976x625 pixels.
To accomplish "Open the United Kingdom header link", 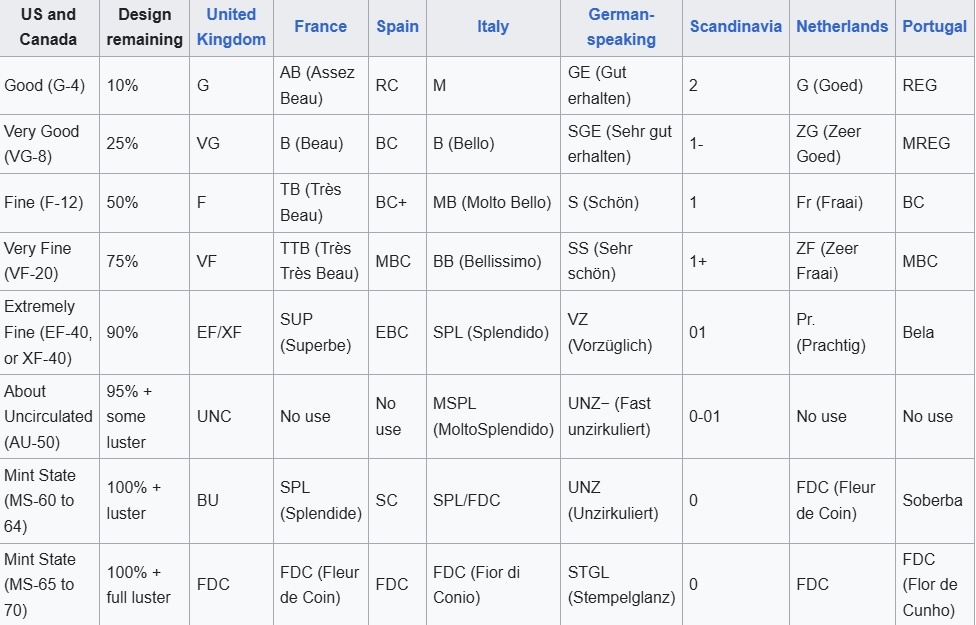I will (x=231, y=27).
